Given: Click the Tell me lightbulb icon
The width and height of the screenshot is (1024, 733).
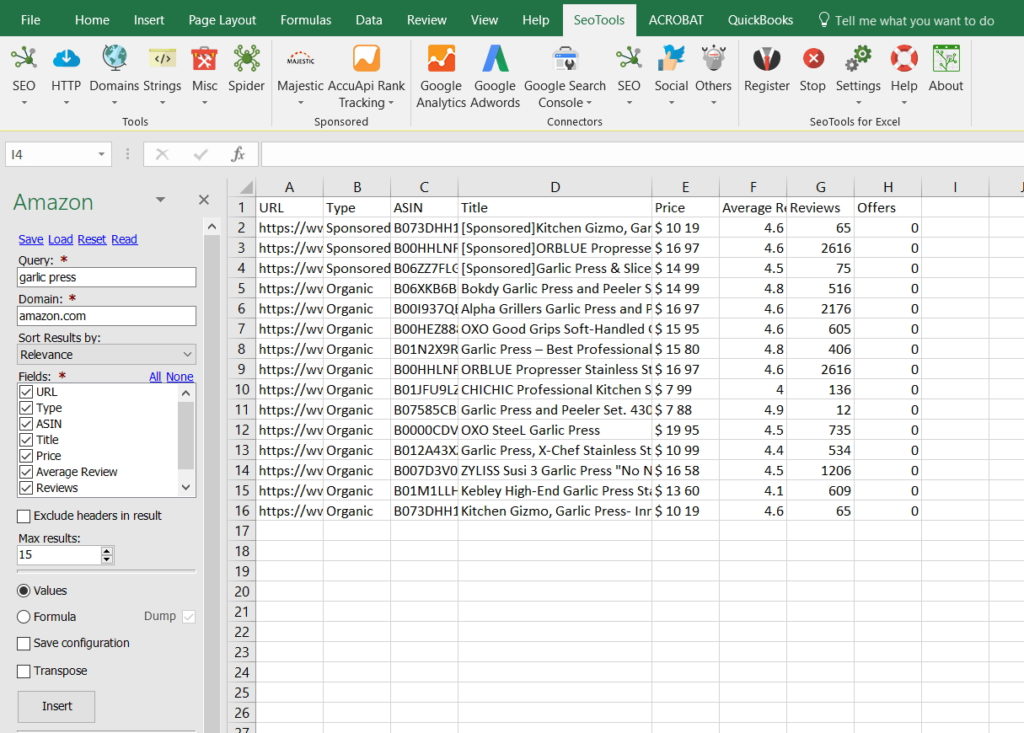Looking at the screenshot, I should (x=824, y=20).
